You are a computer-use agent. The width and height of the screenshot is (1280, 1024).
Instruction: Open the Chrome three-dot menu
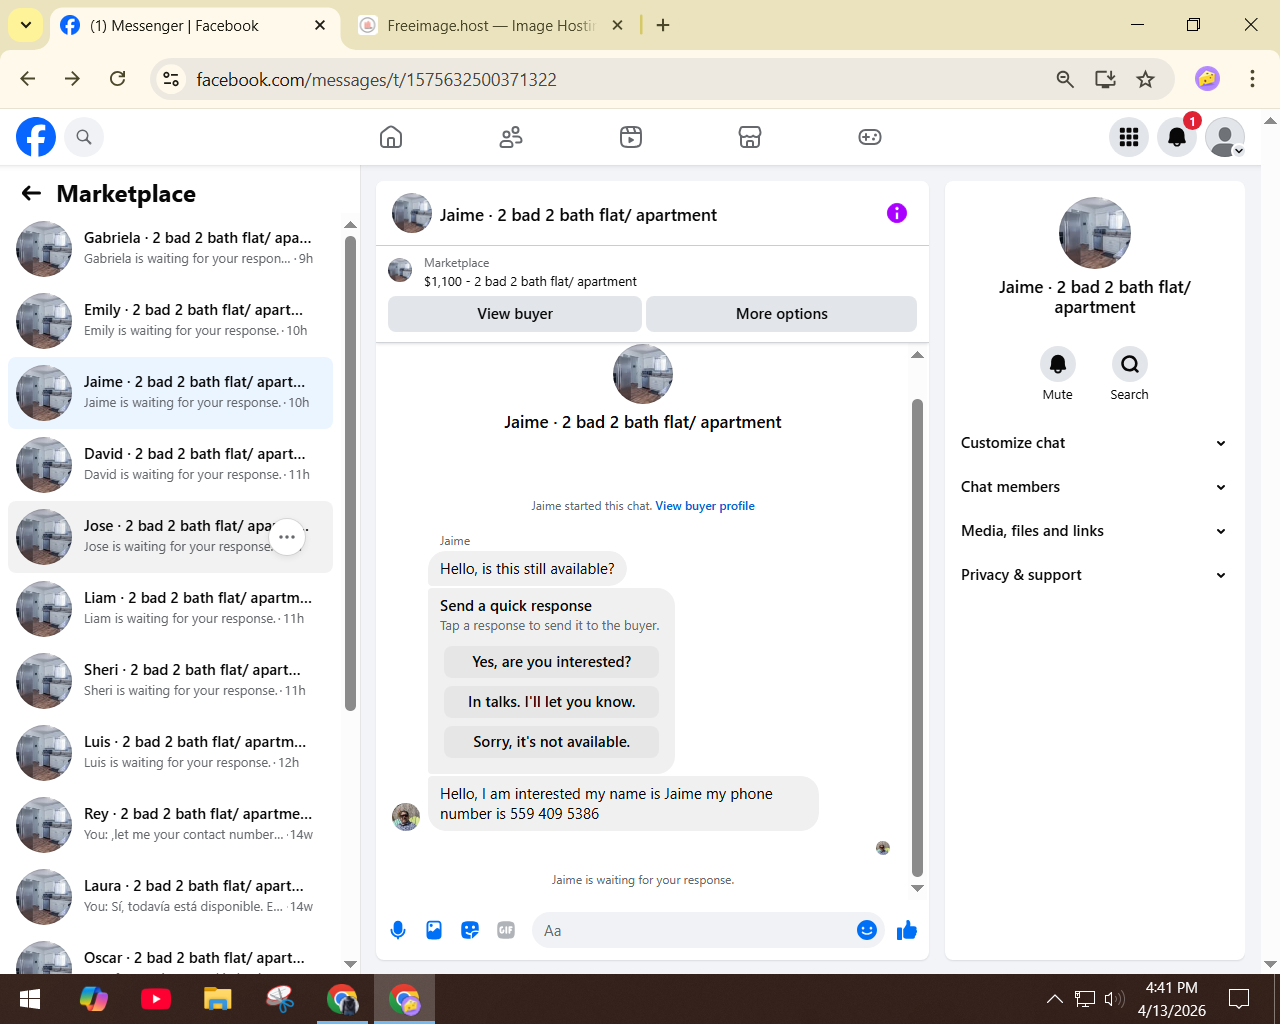click(1252, 79)
